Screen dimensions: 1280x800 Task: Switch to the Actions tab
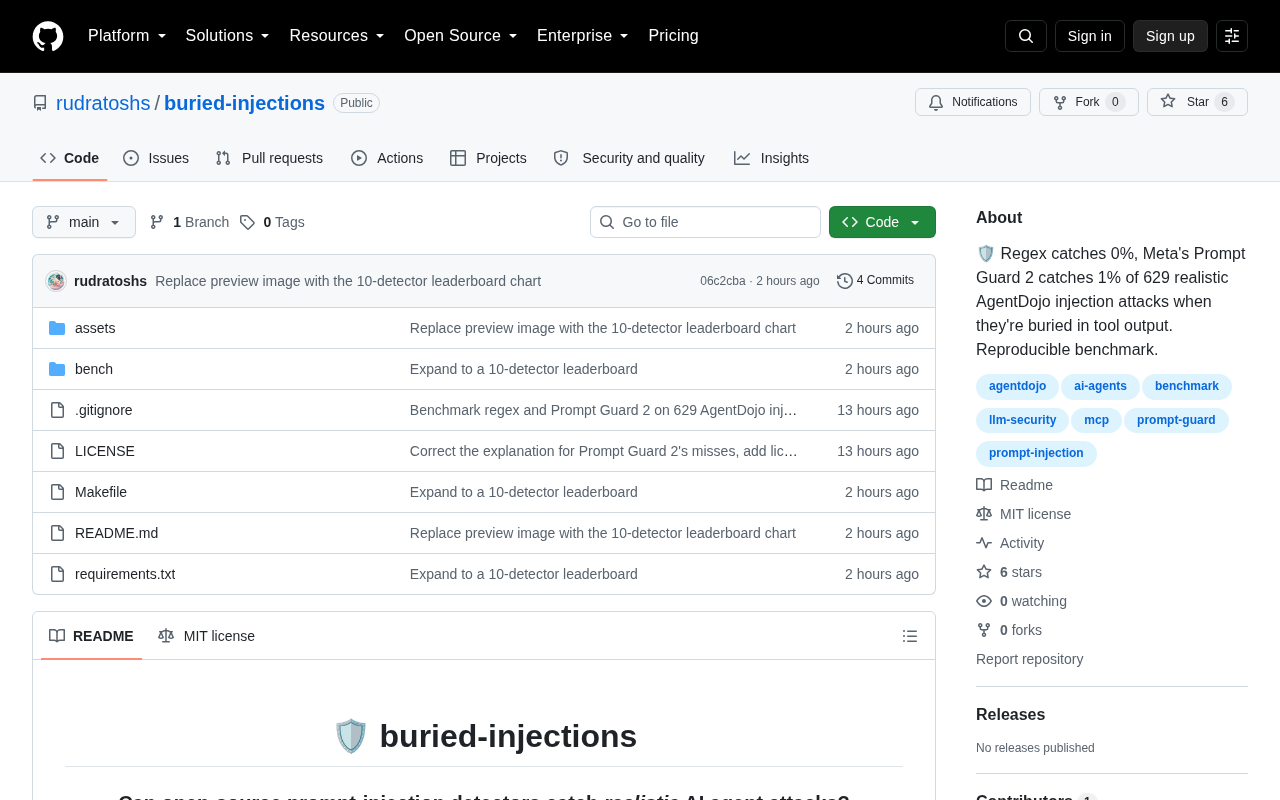[387, 158]
